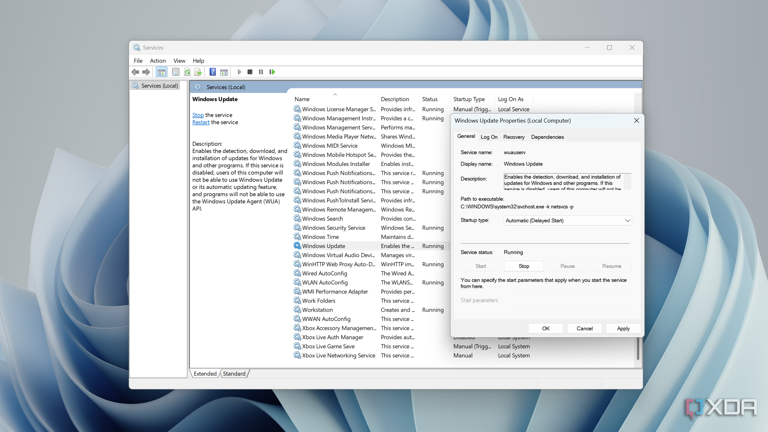
Task: Select the Windows Mobile Hotspot Se... row name
Action: (x=339, y=155)
